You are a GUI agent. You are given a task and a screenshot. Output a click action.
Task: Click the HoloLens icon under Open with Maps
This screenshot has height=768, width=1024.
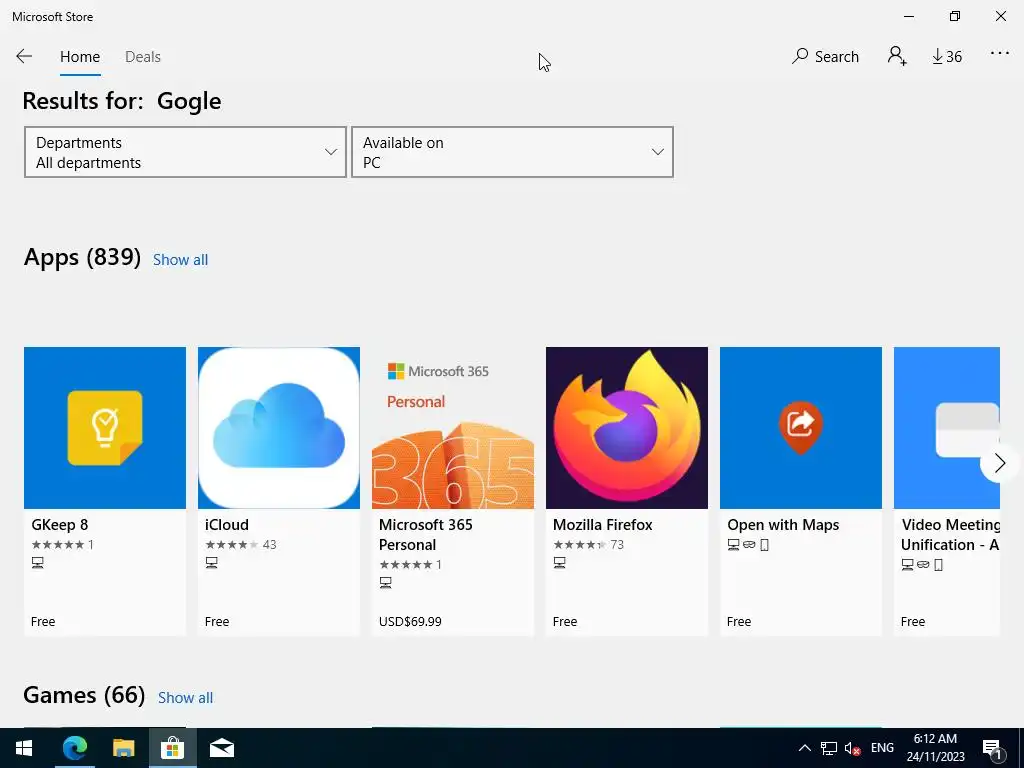coord(749,545)
